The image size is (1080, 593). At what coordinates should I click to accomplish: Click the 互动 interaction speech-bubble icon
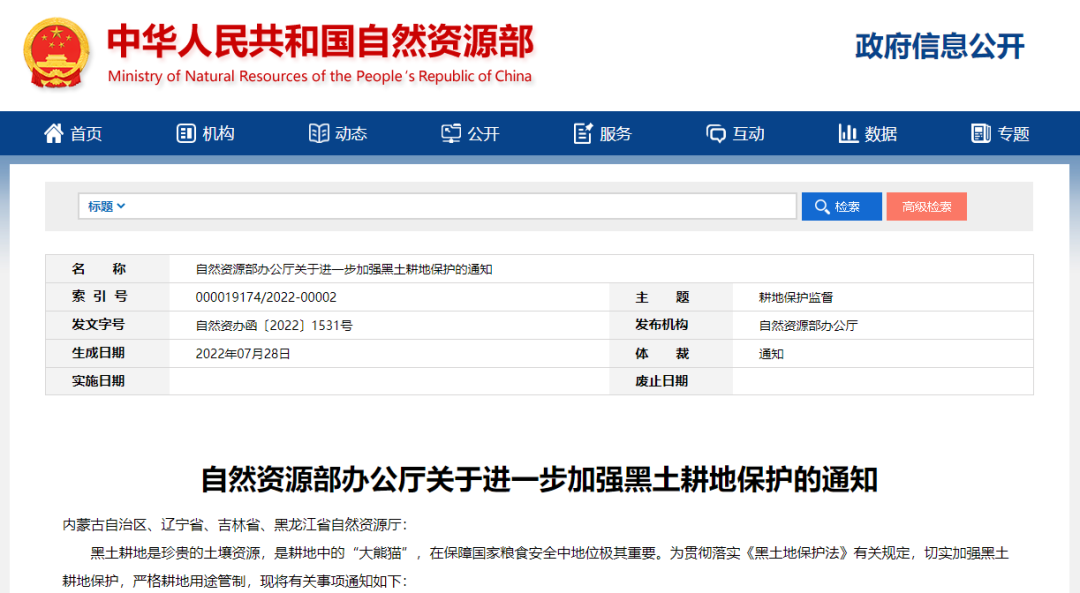(714, 133)
